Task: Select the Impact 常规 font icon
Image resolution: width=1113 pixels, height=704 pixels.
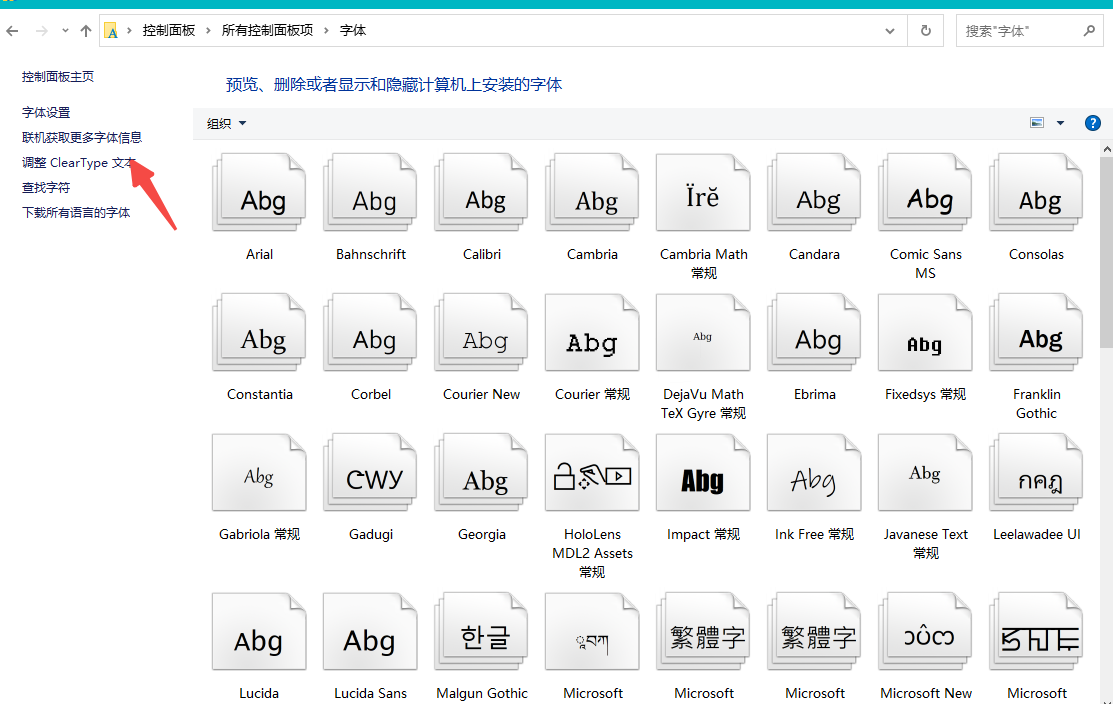Action: coord(703,473)
